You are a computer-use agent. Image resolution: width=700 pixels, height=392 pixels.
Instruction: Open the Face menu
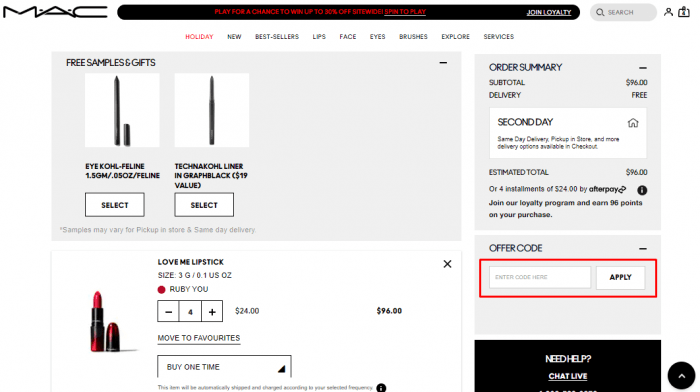347,37
